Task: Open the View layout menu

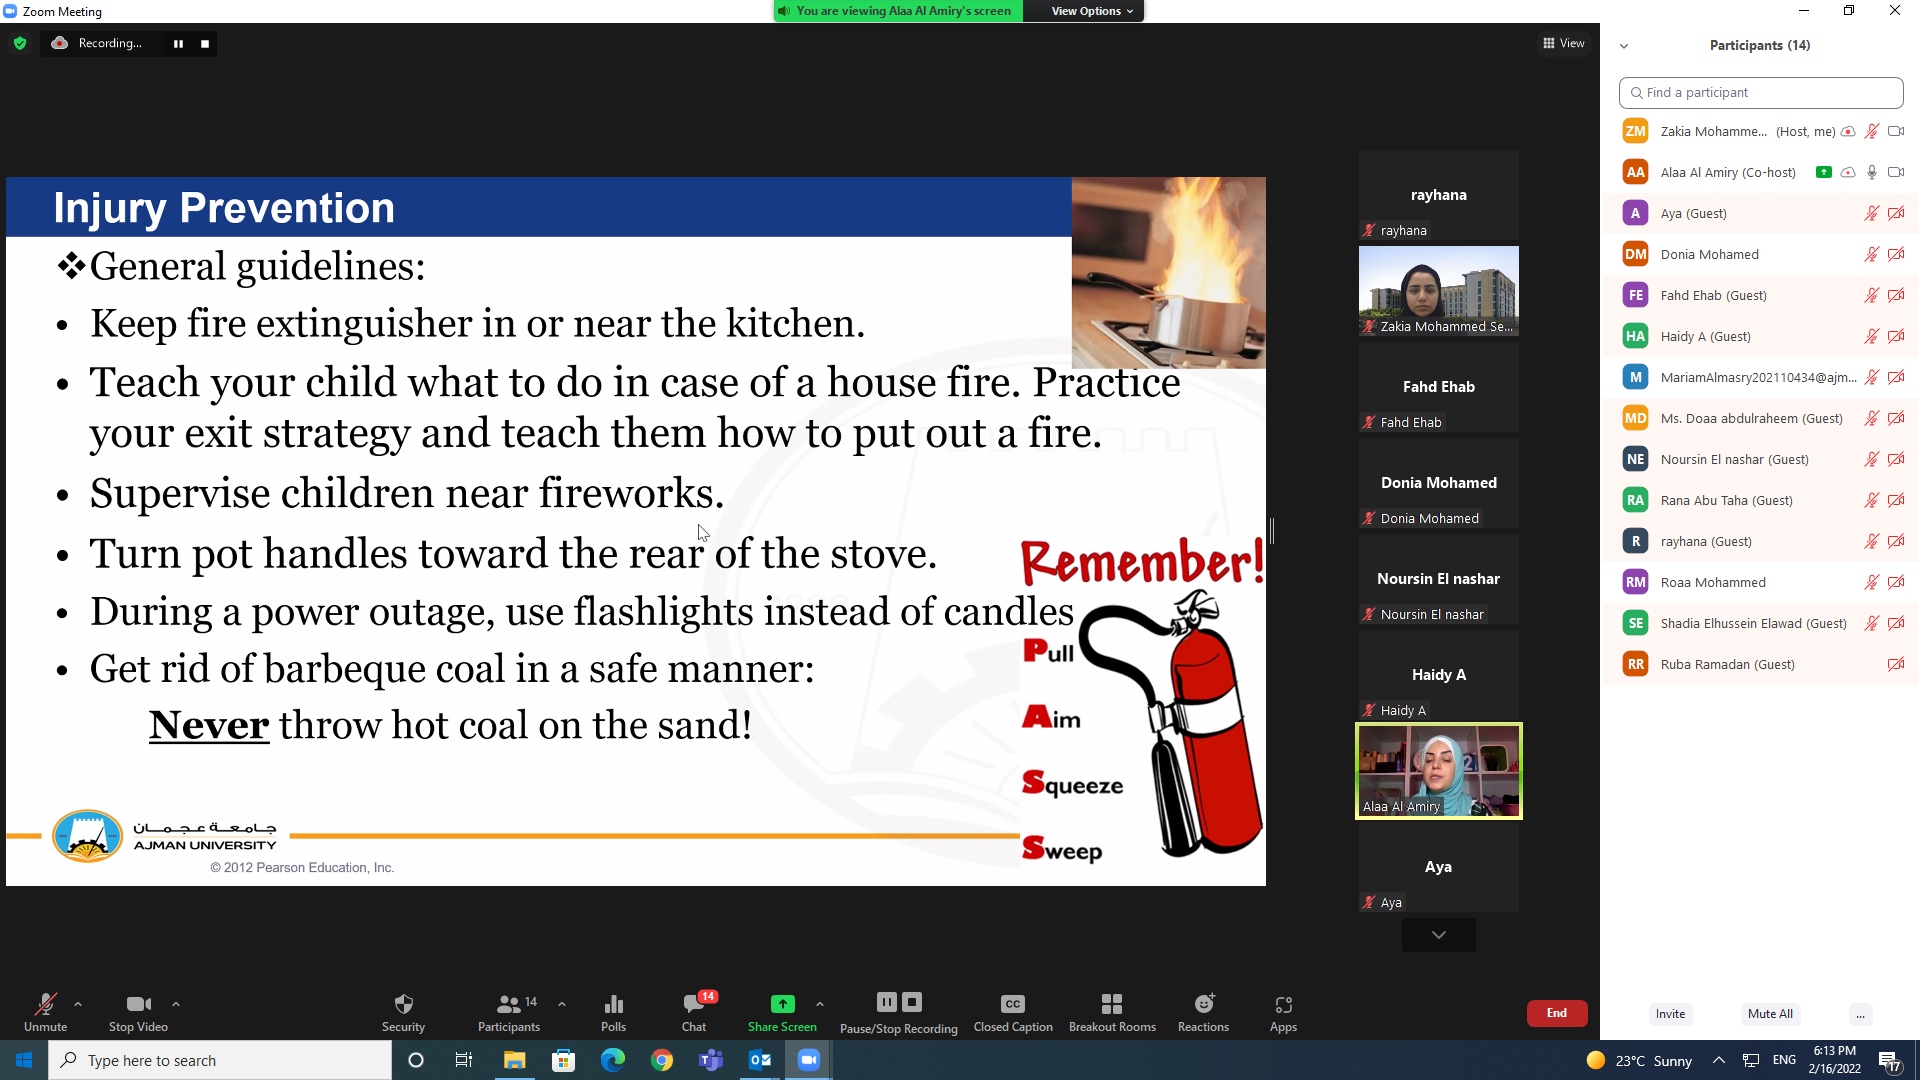Action: 1564,43
